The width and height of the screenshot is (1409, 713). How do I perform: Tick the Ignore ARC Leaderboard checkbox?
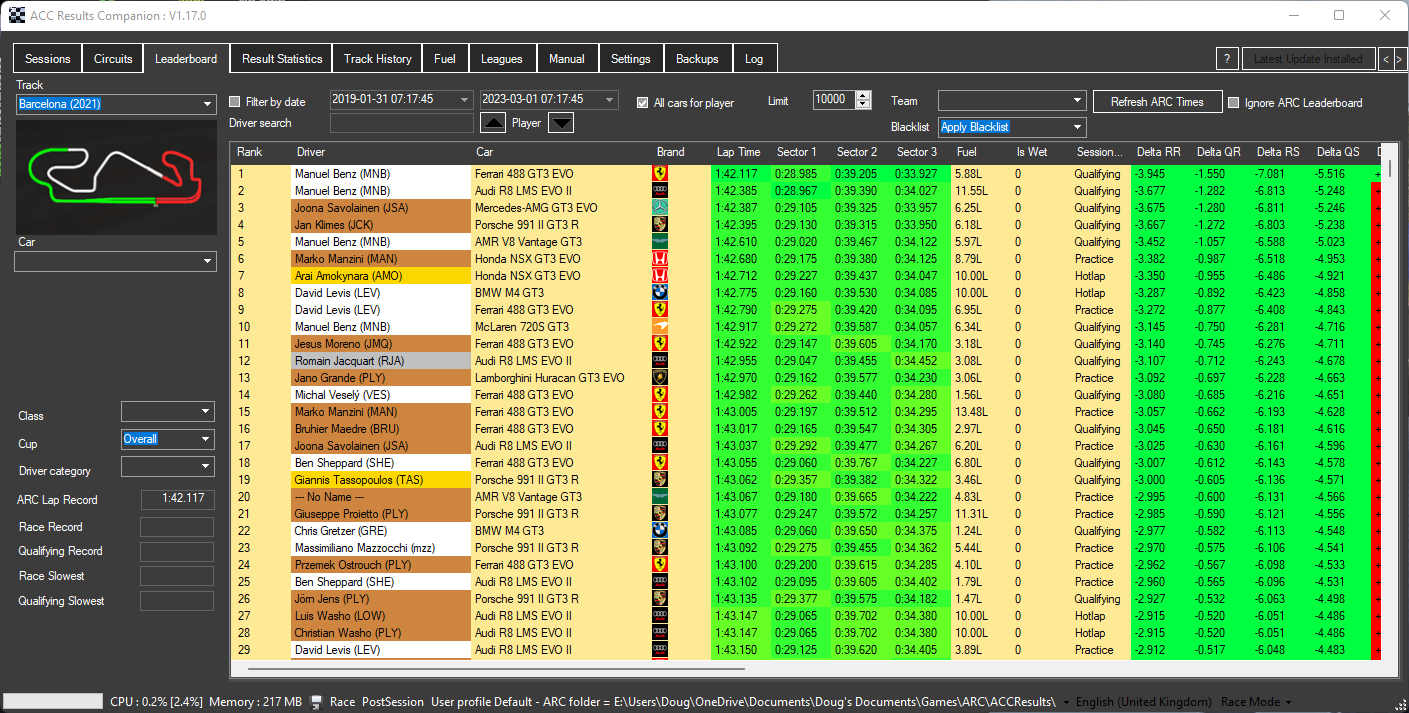1234,102
